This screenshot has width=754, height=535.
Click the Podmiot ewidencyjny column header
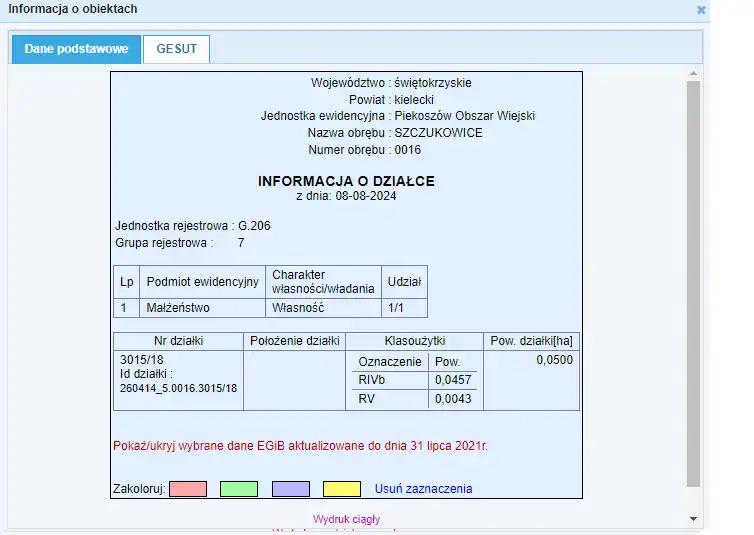[x=202, y=282]
